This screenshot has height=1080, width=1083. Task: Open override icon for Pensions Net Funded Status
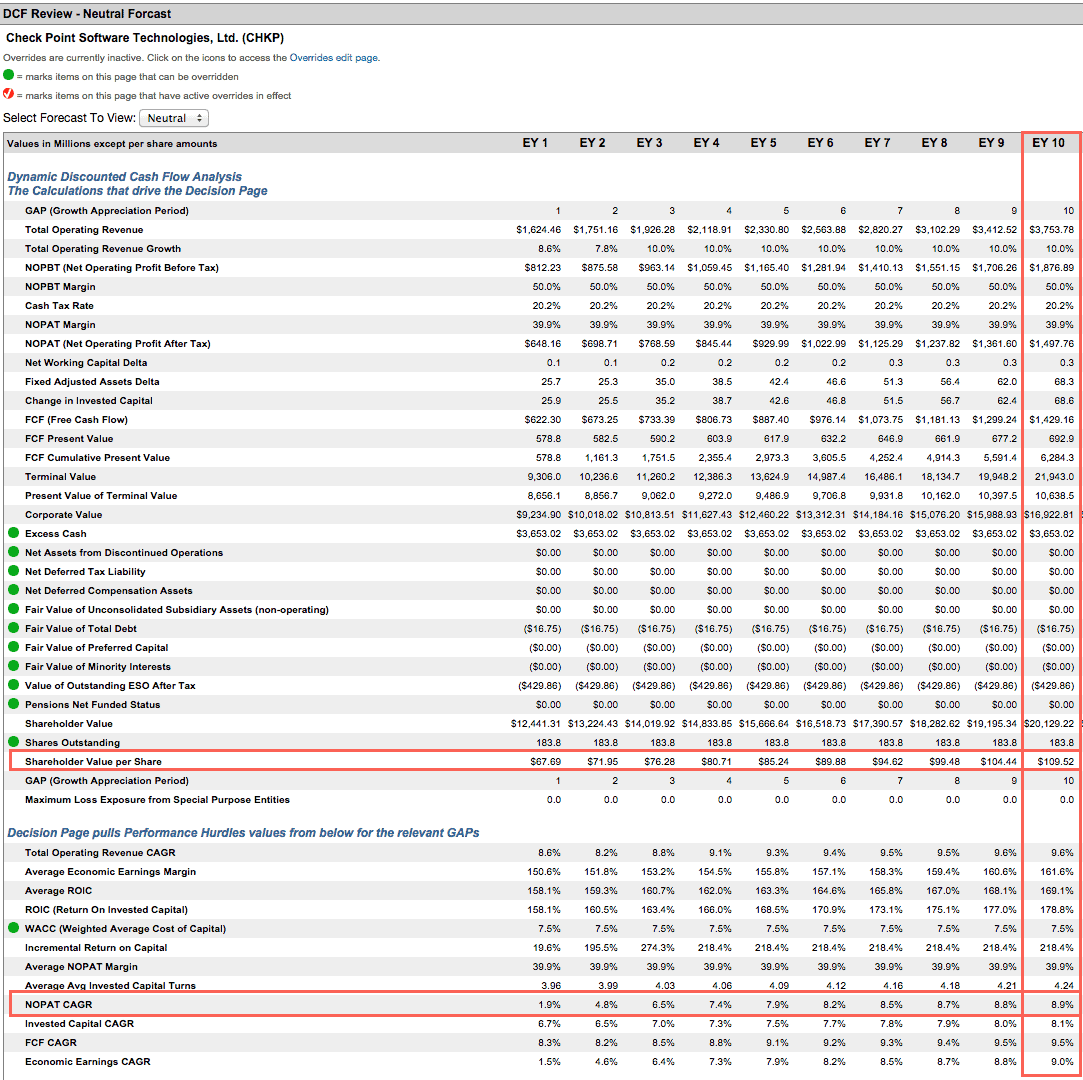tap(13, 704)
